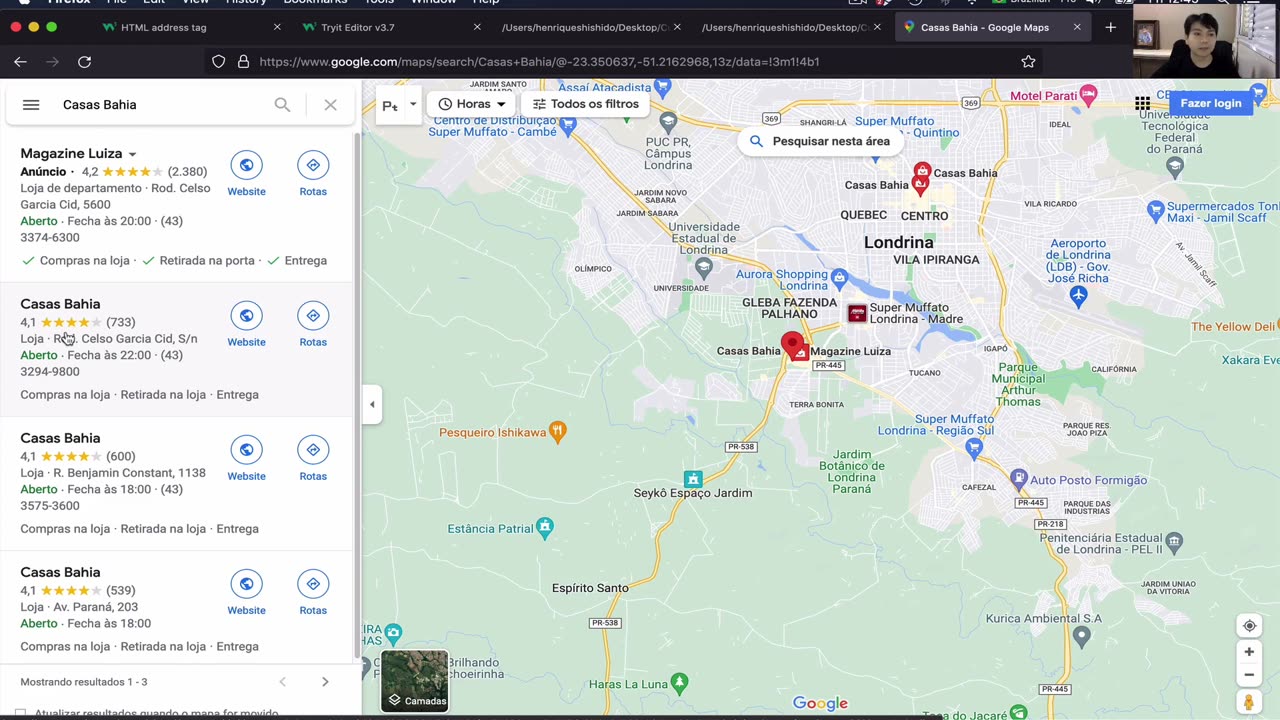Open the Bookmarks menu

tap(315, 2)
